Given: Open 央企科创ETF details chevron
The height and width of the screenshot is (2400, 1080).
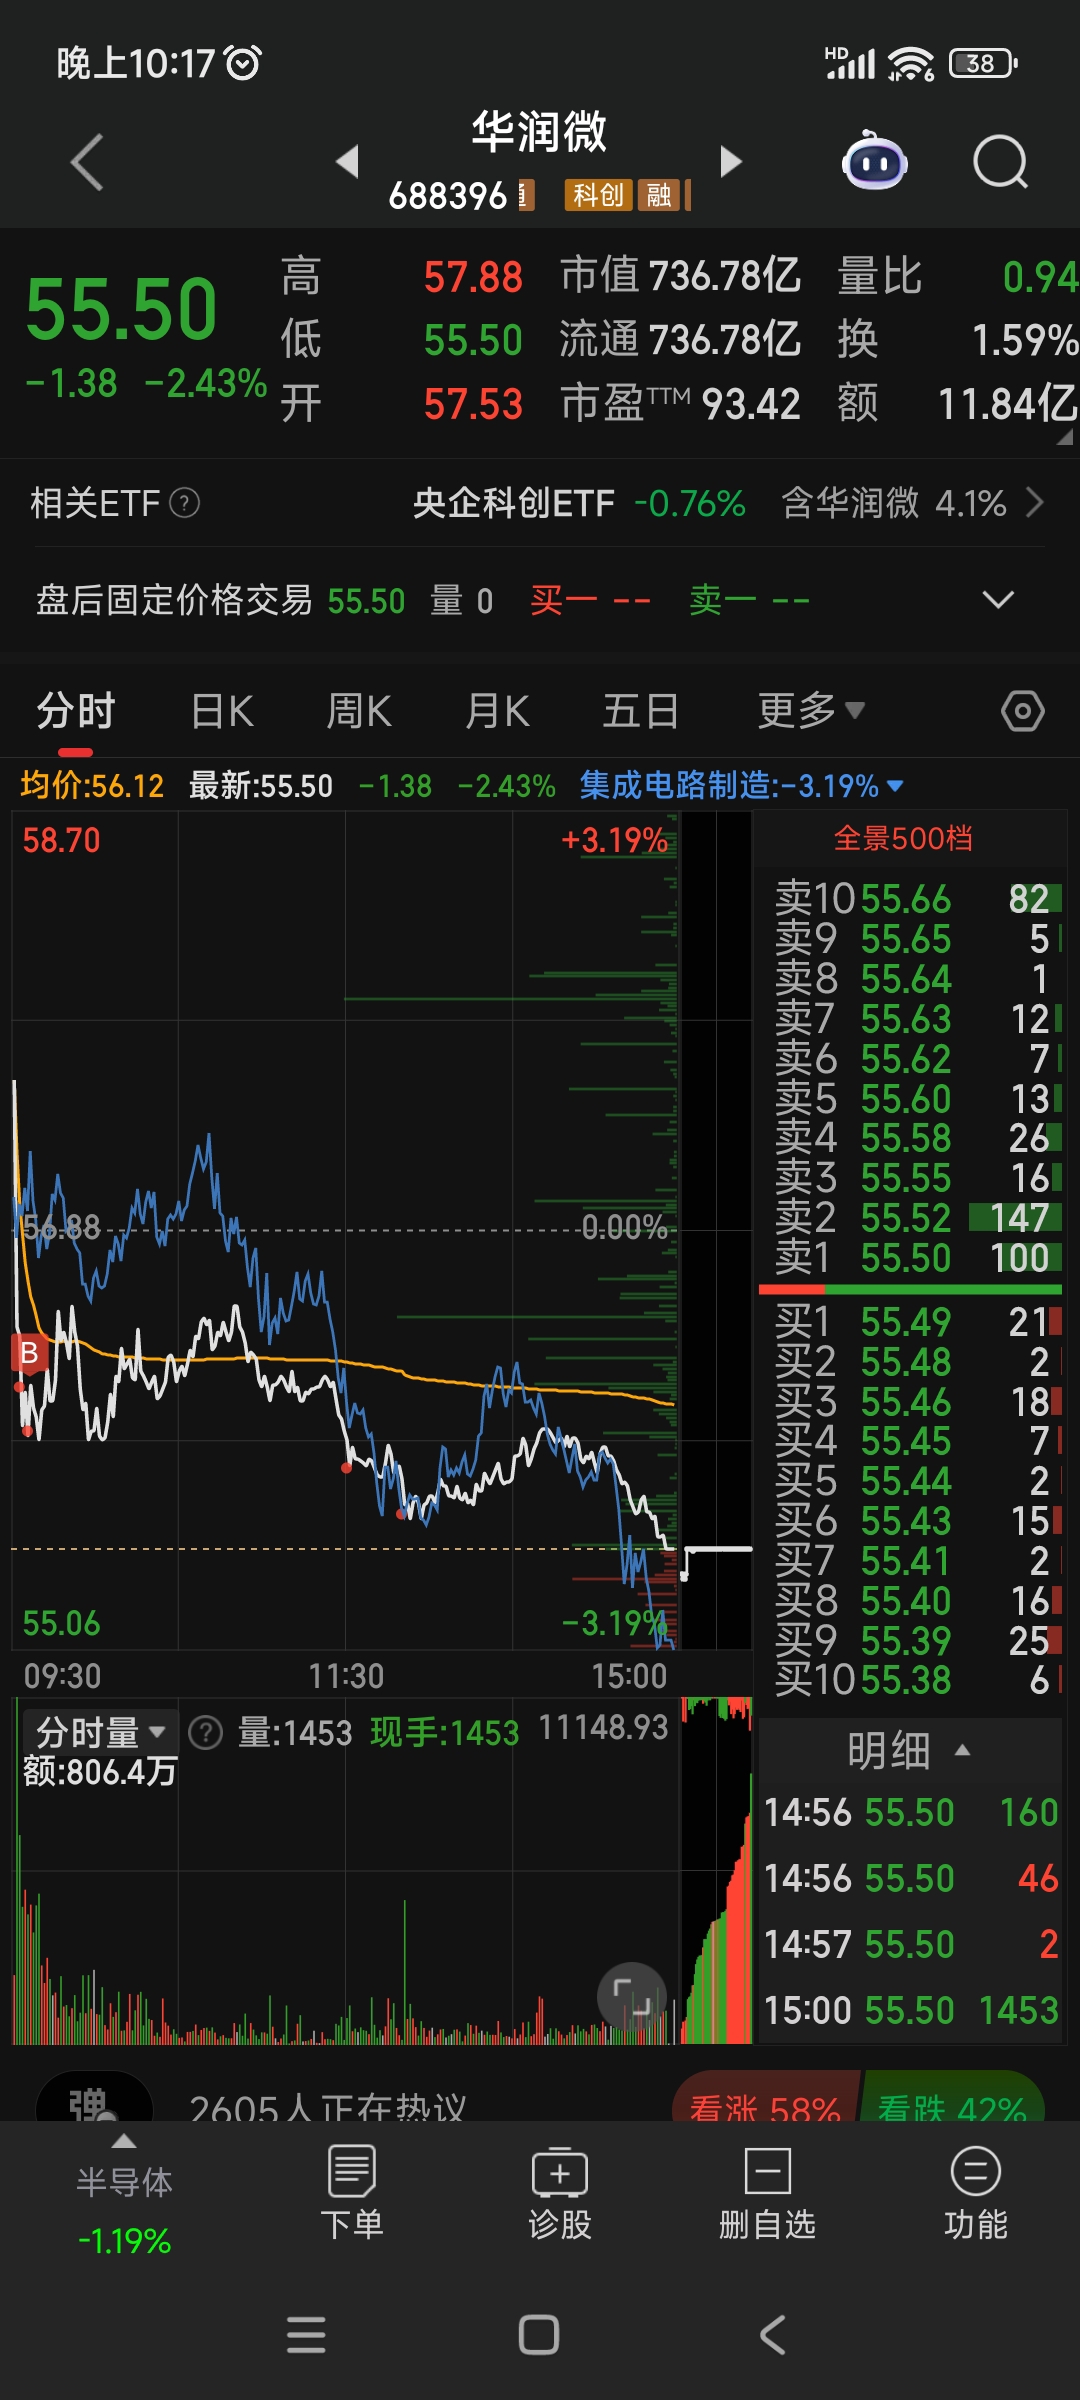Looking at the screenshot, I should (1035, 503).
